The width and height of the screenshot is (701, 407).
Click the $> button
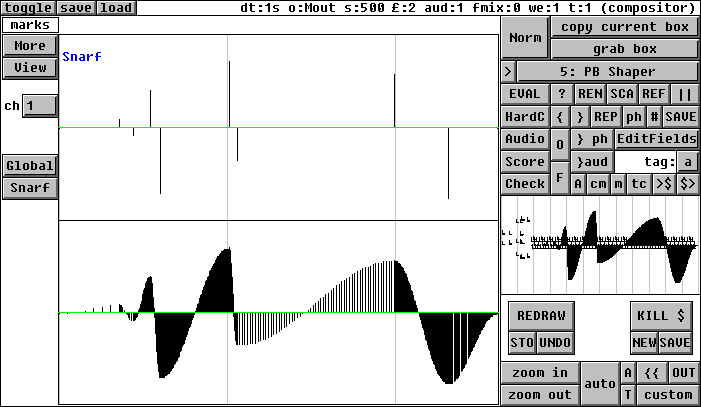coord(688,184)
